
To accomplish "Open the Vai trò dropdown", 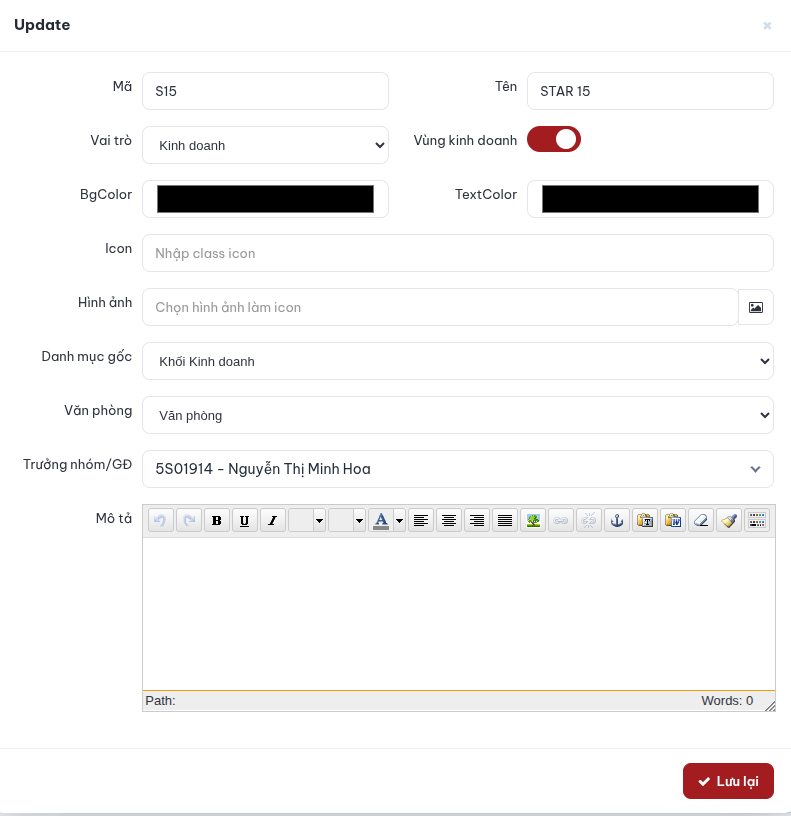I will (x=265, y=145).
